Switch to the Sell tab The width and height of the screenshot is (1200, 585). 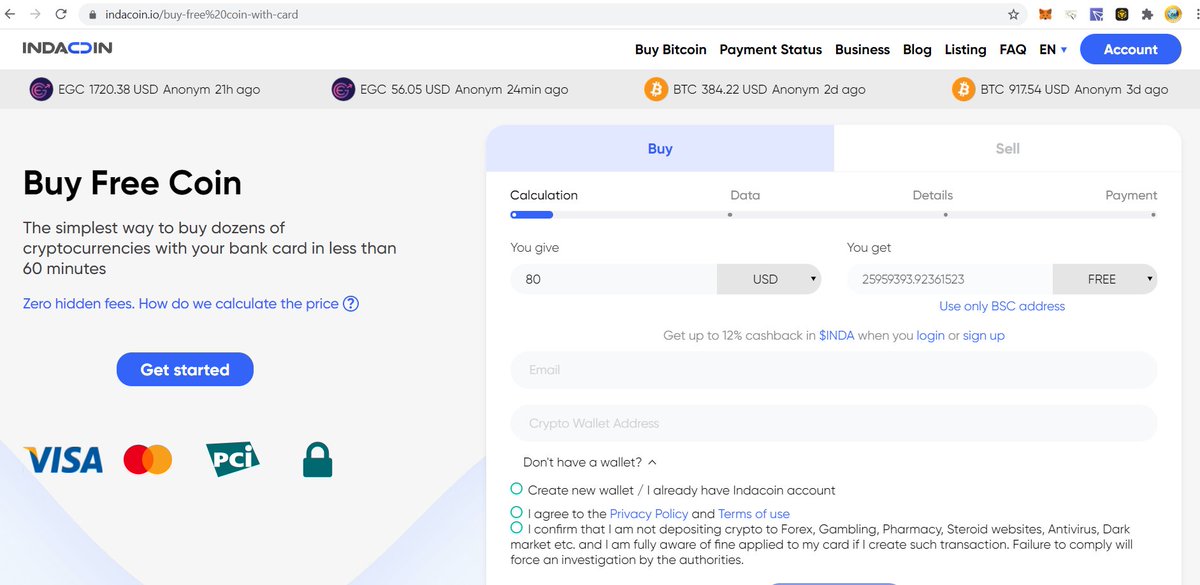1007,148
